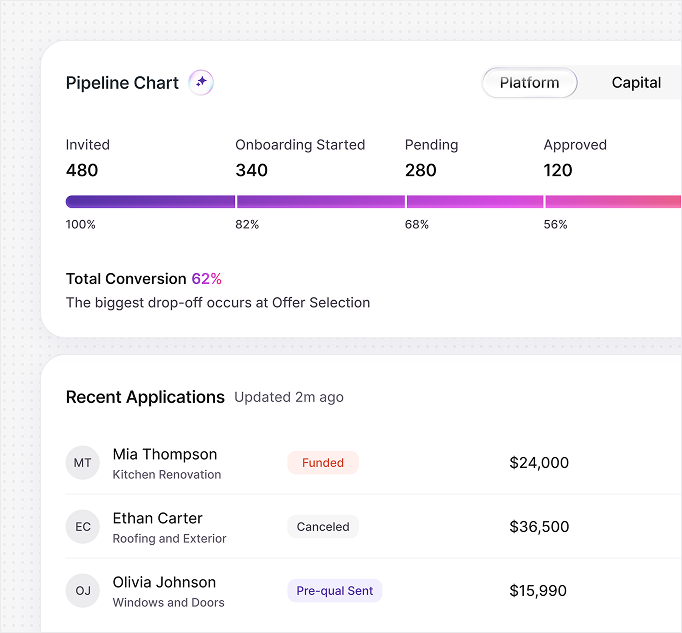Select the Onboarding Started bar segment

pos(321,201)
